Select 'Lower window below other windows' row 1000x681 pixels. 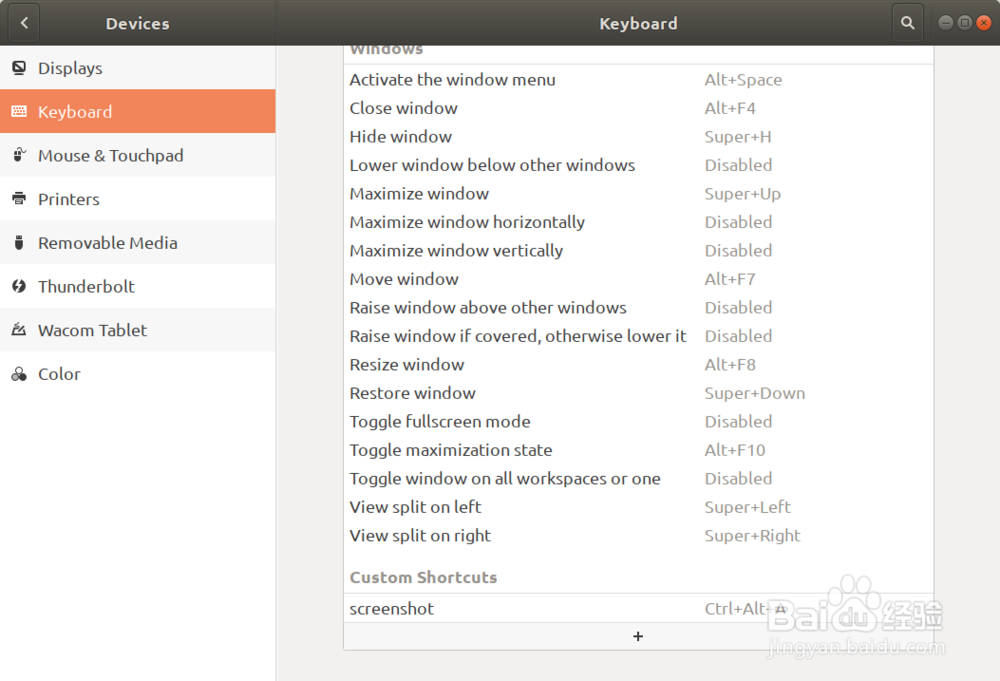[638, 165]
